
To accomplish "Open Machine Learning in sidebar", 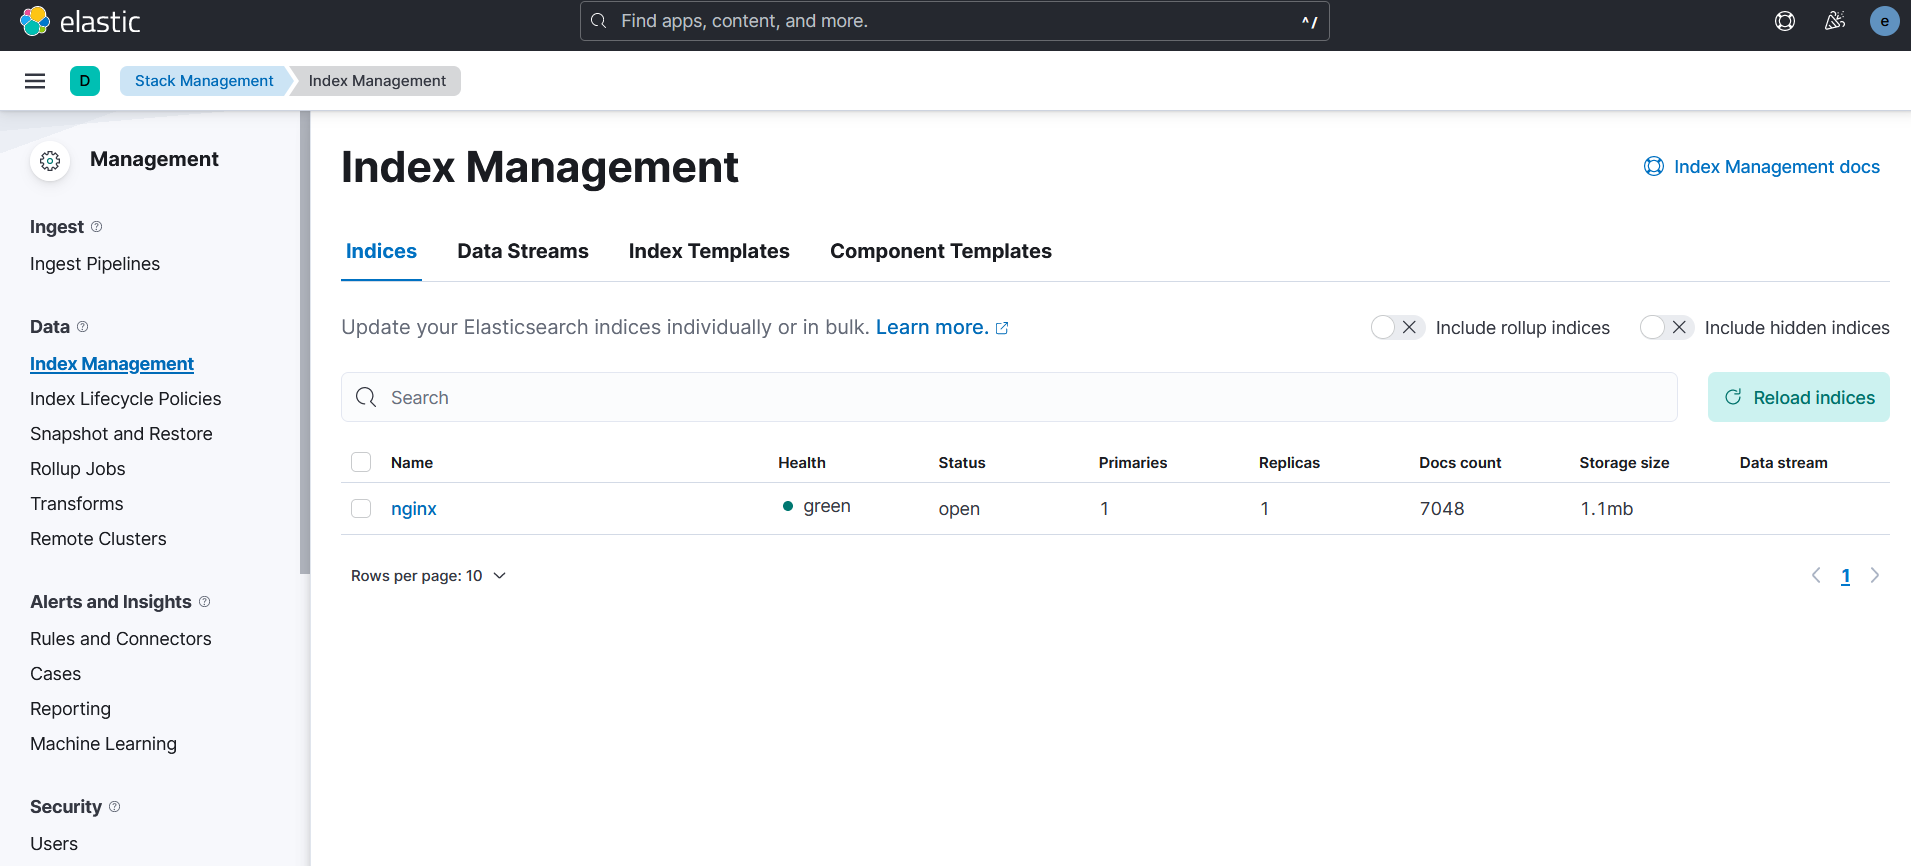I will (104, 744).
